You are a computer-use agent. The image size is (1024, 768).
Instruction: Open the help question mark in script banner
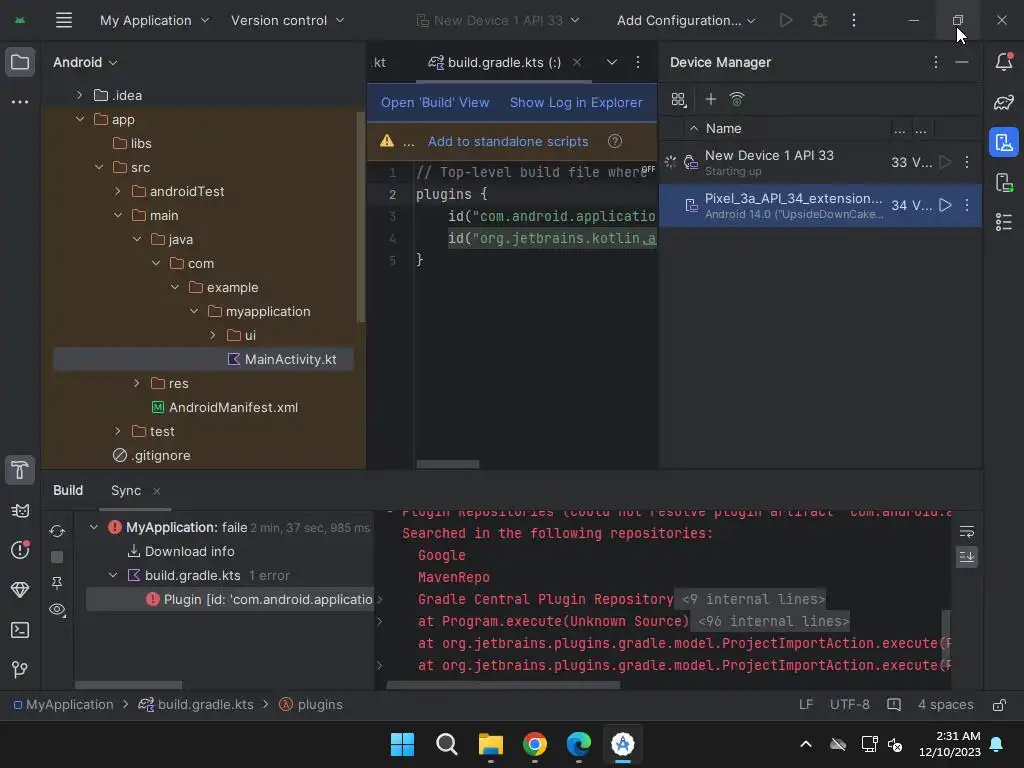[615, 141]
